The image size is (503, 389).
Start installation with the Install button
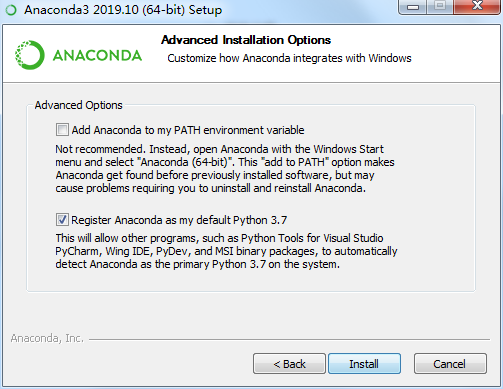pos(364,364)
